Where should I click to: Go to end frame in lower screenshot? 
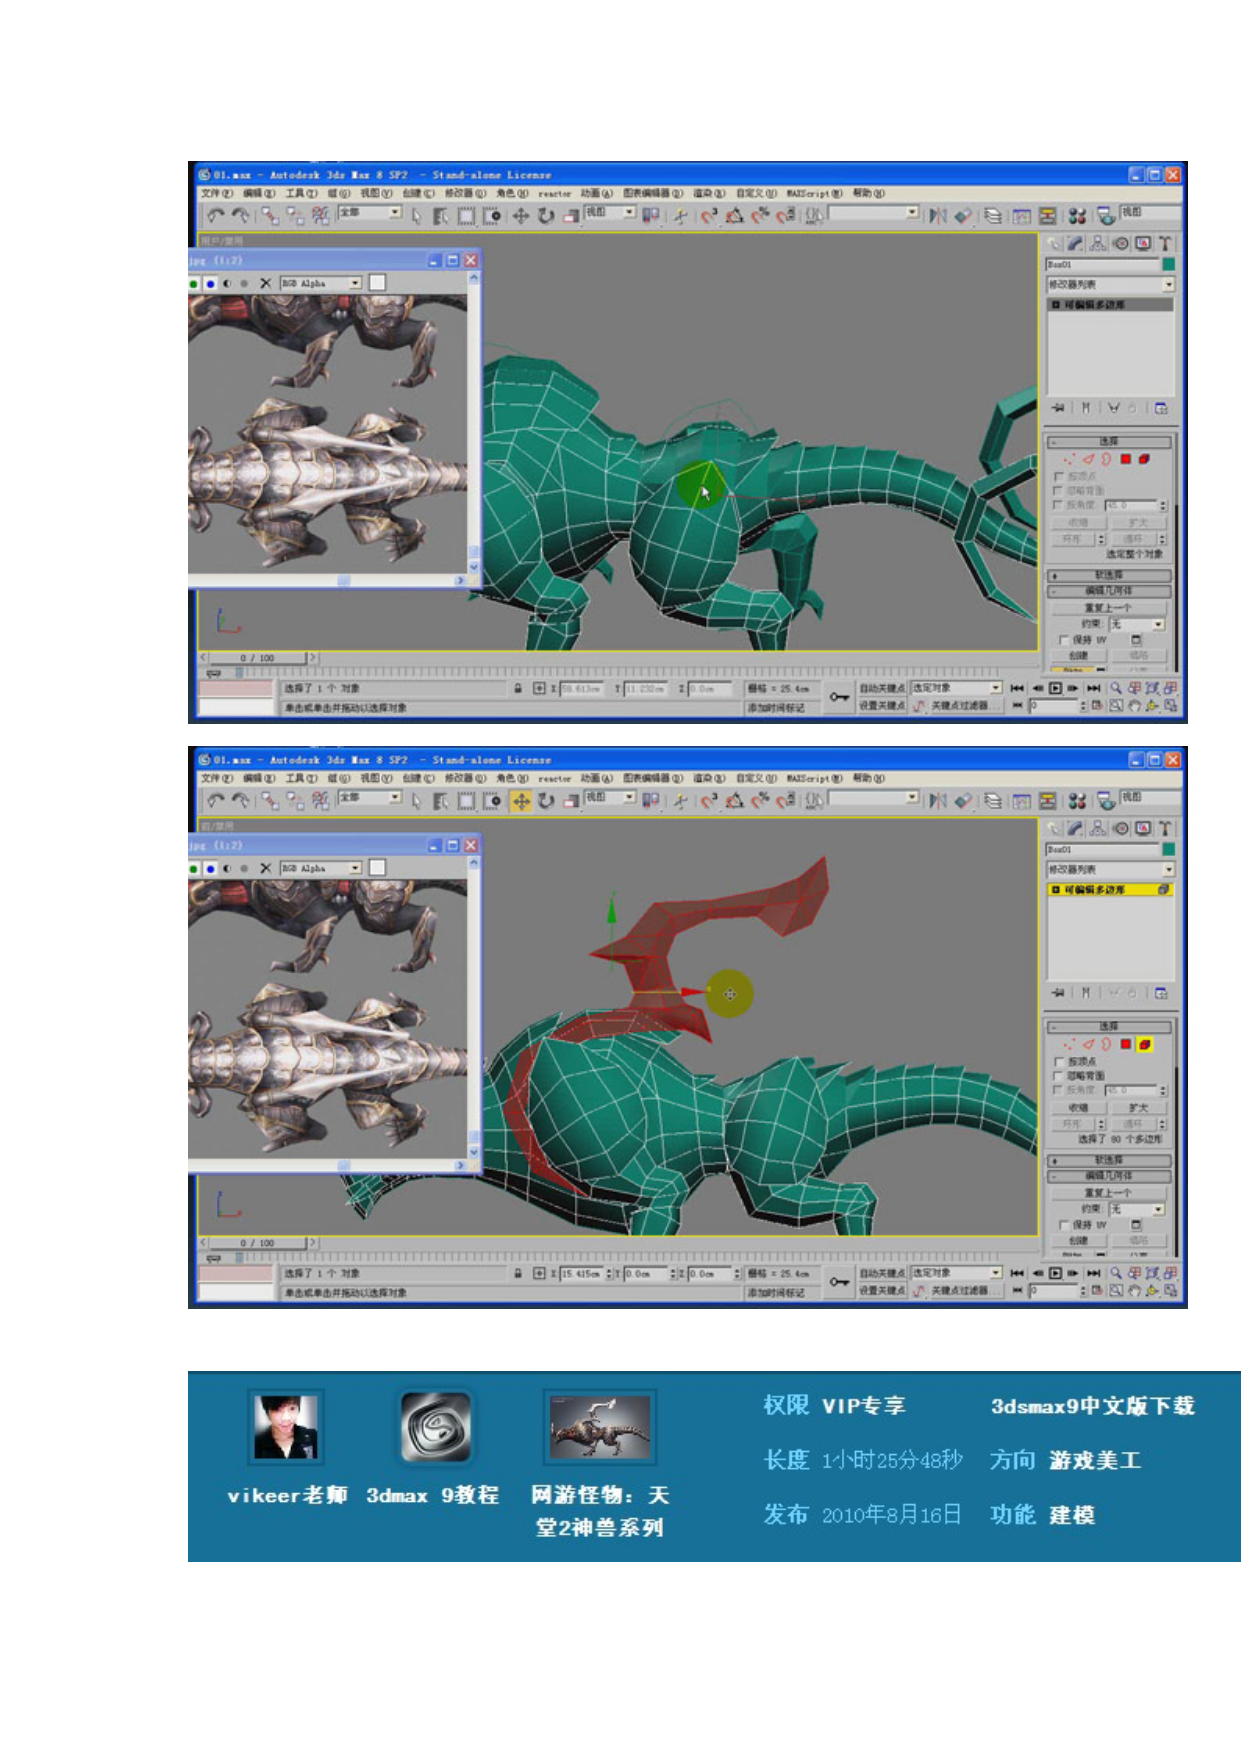1093,1273
